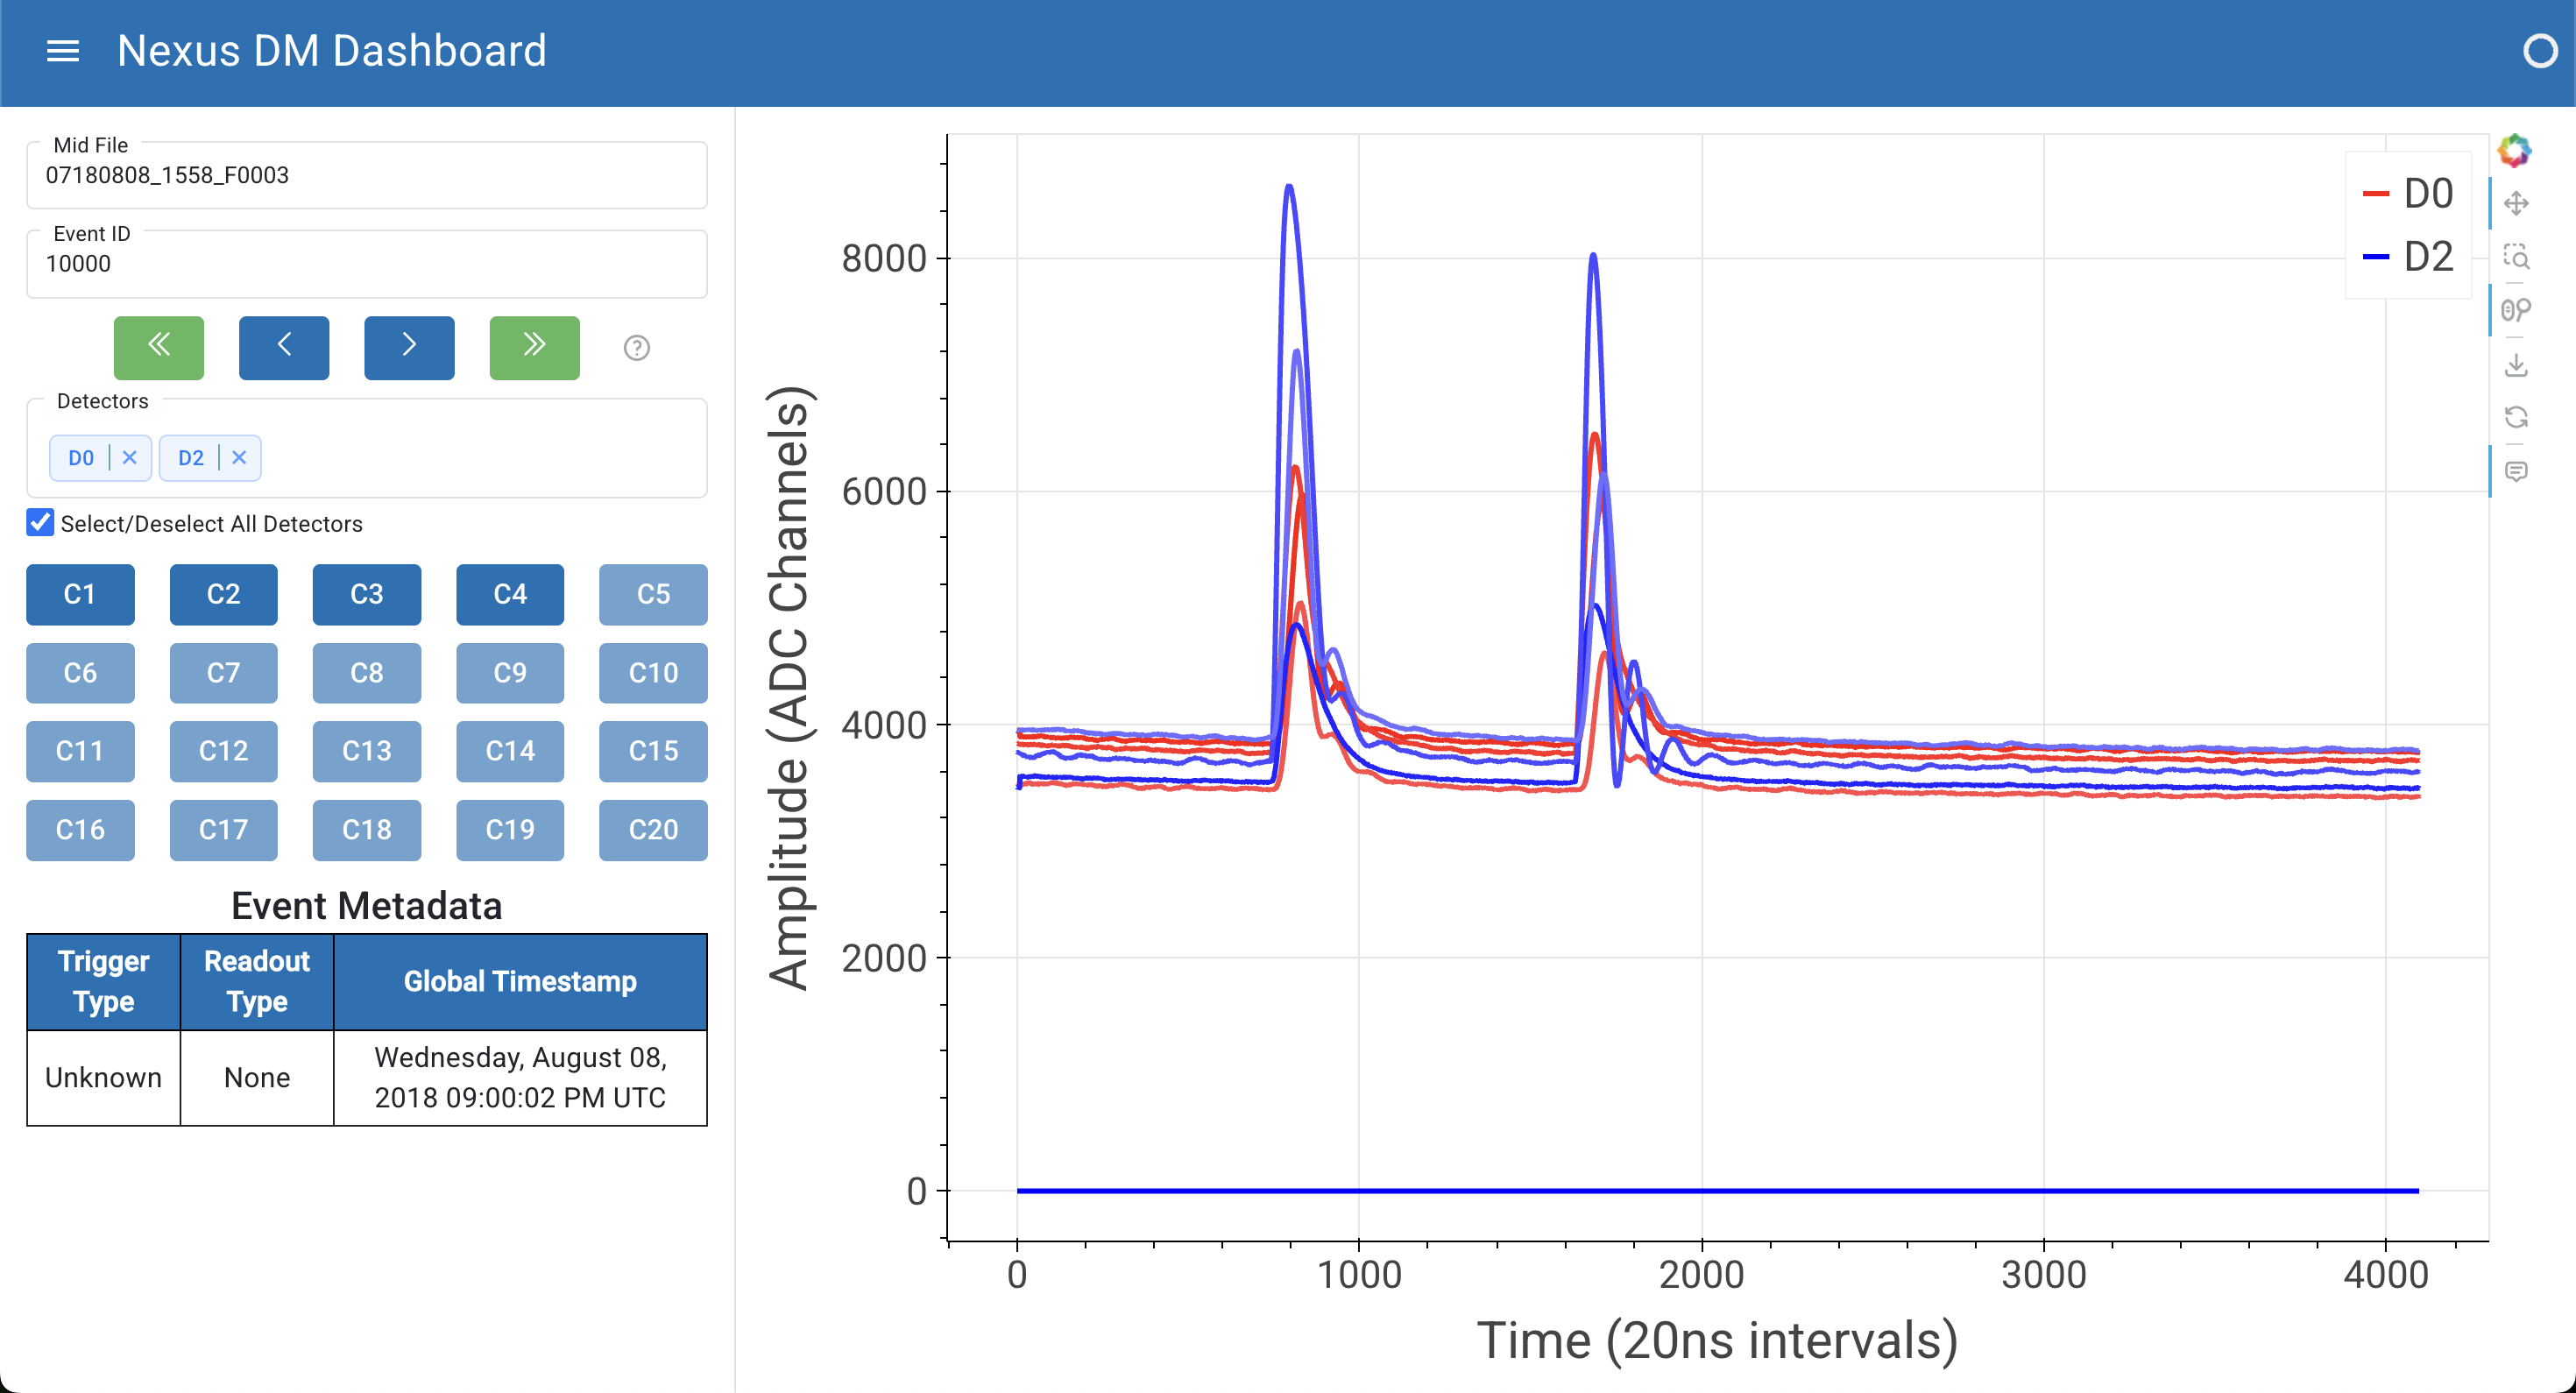Enable the Wheel Zoom tool
2576x1393 pixels.
pos(2519,310)
